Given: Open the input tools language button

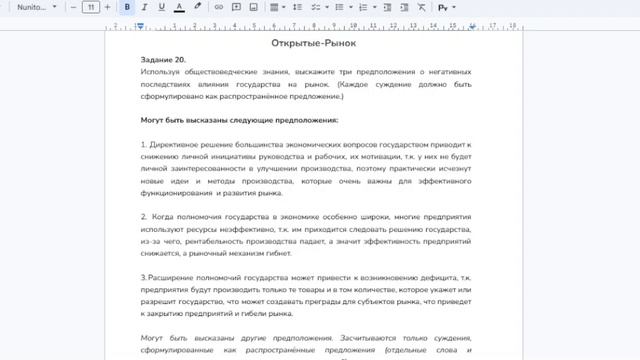Looking at the screenshot, I should tap(443, 7).
